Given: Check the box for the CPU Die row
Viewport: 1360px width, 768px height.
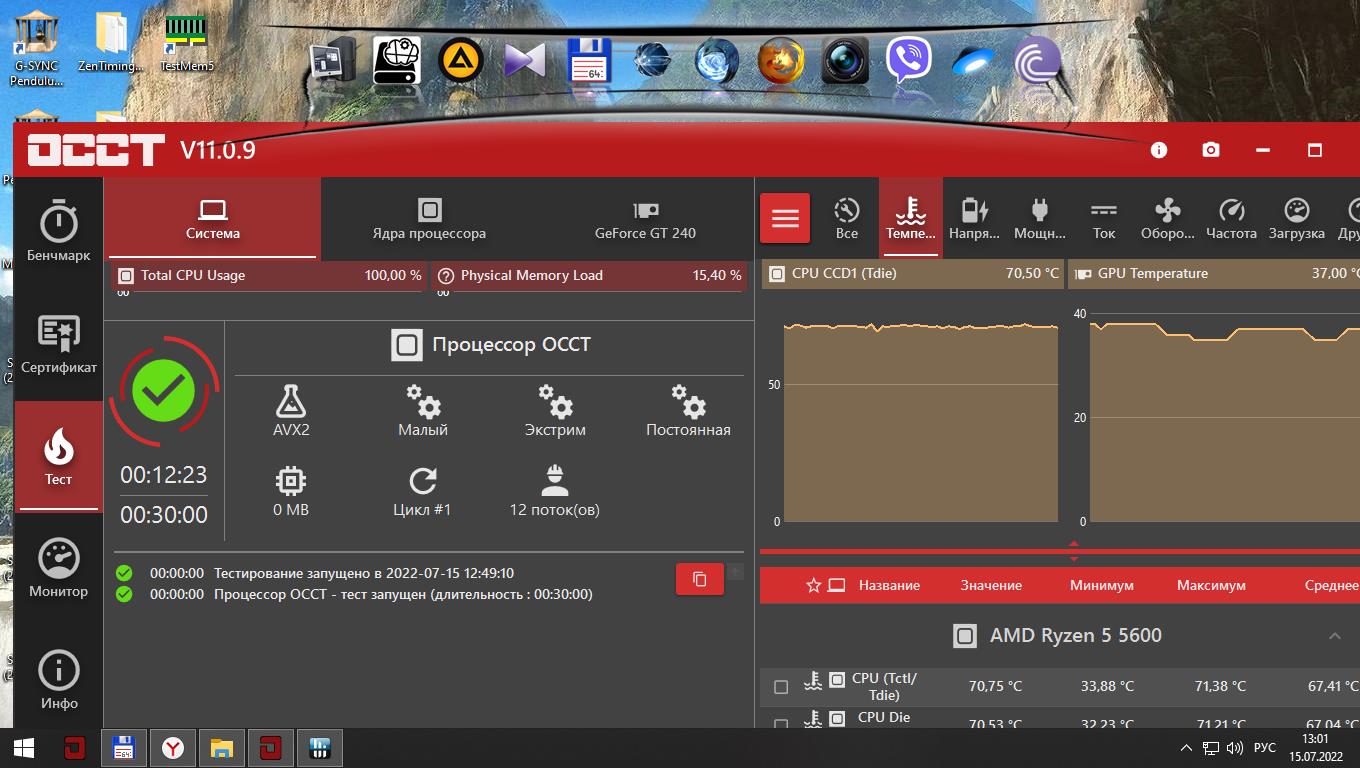Looking at the screenshot, I should (781, 723).
